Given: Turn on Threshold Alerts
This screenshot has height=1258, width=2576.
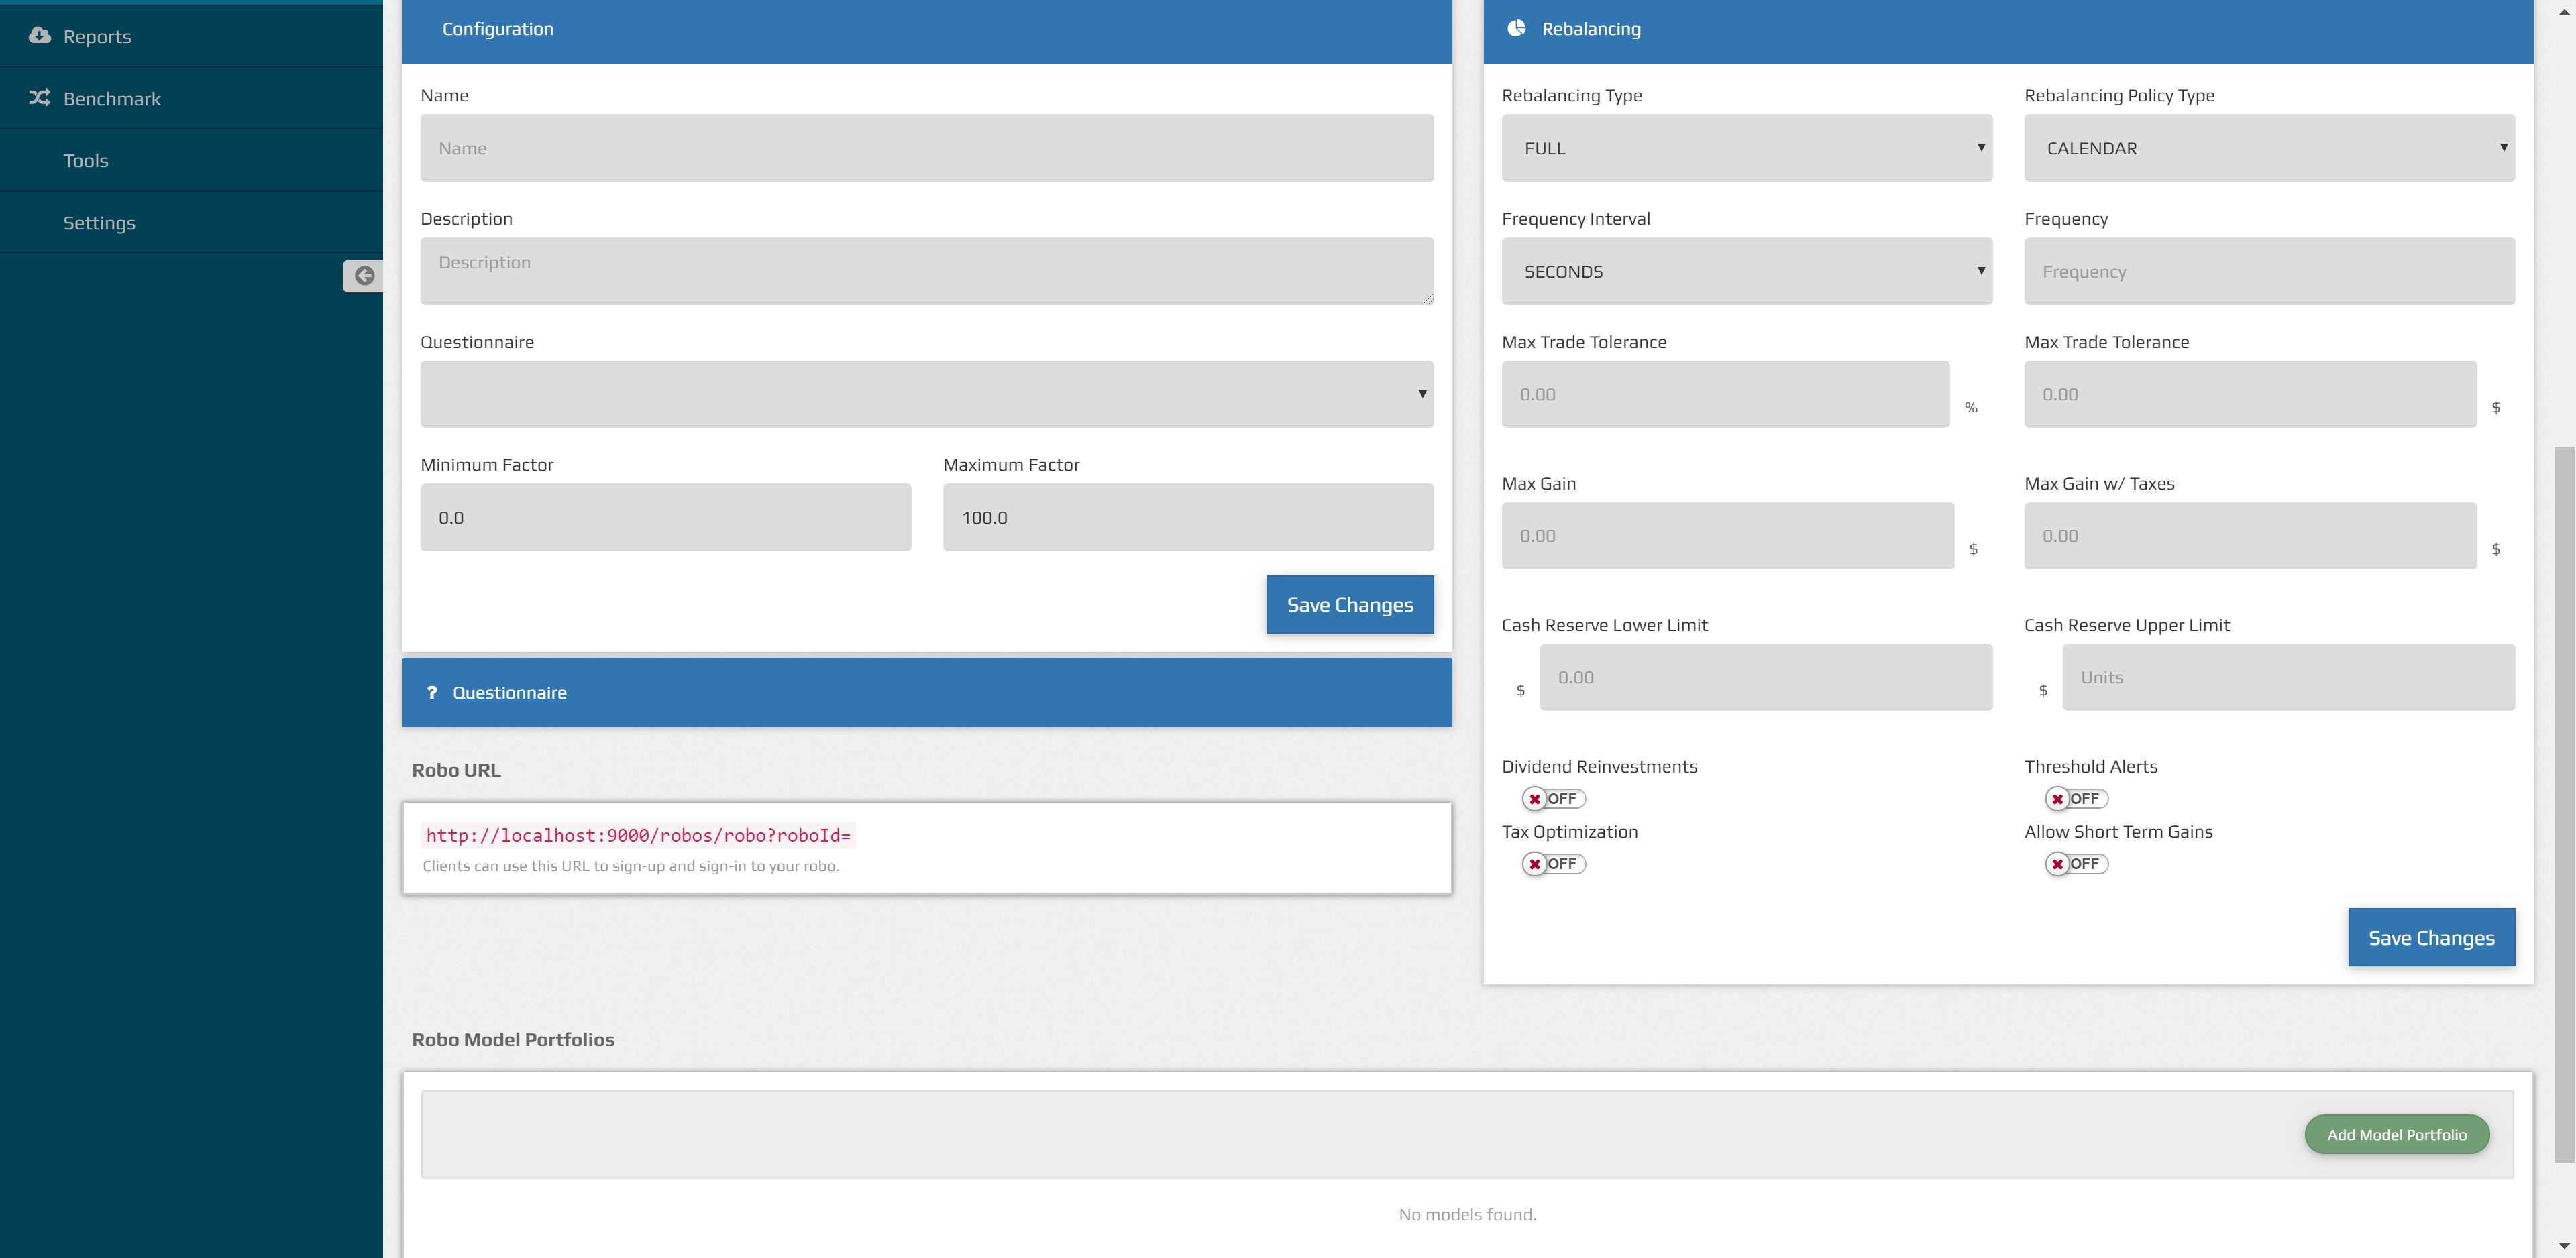Looking at the screenshot, I should click(x=2077, y=798).
